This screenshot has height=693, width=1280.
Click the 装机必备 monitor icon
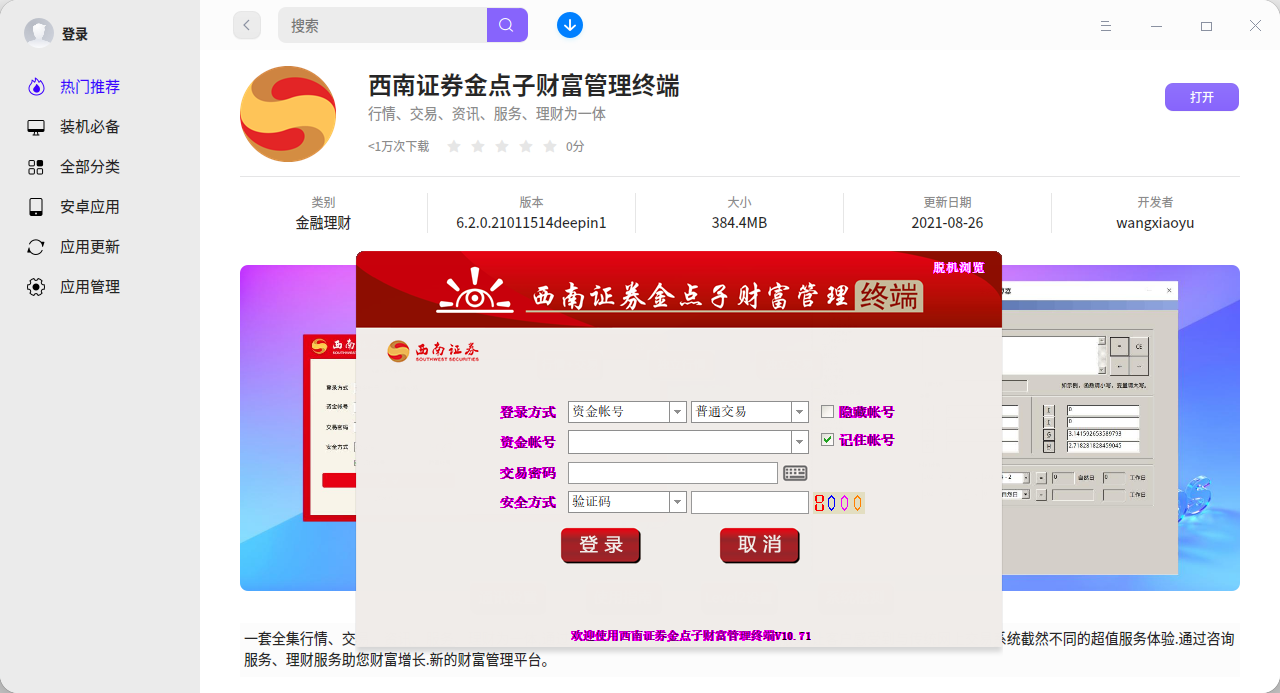[36, 127]
